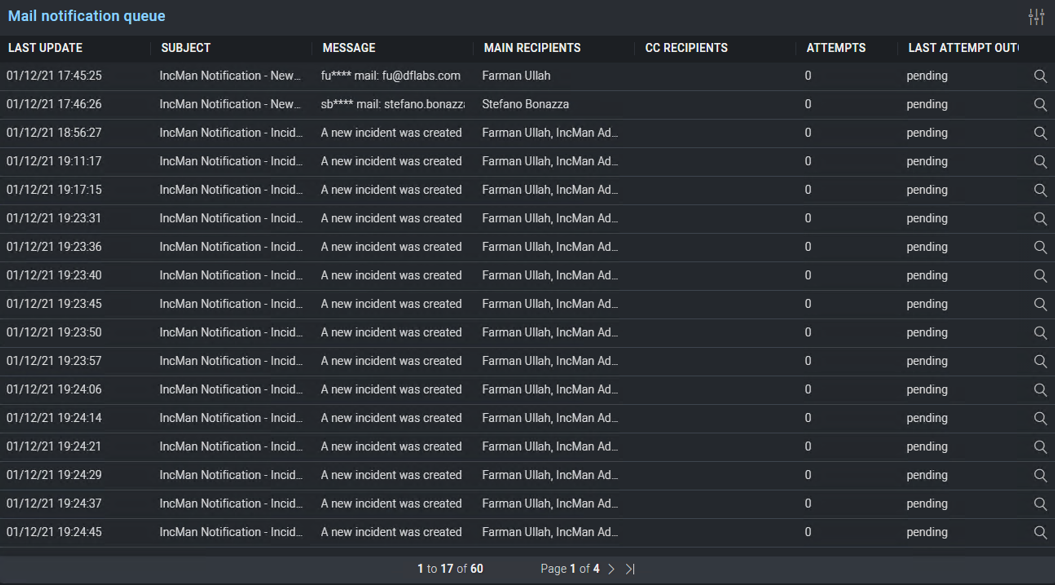View details magnifier for the 19:11:17 row
This screenshot has width=1055, height=585.
click(x=1039, y=161)
